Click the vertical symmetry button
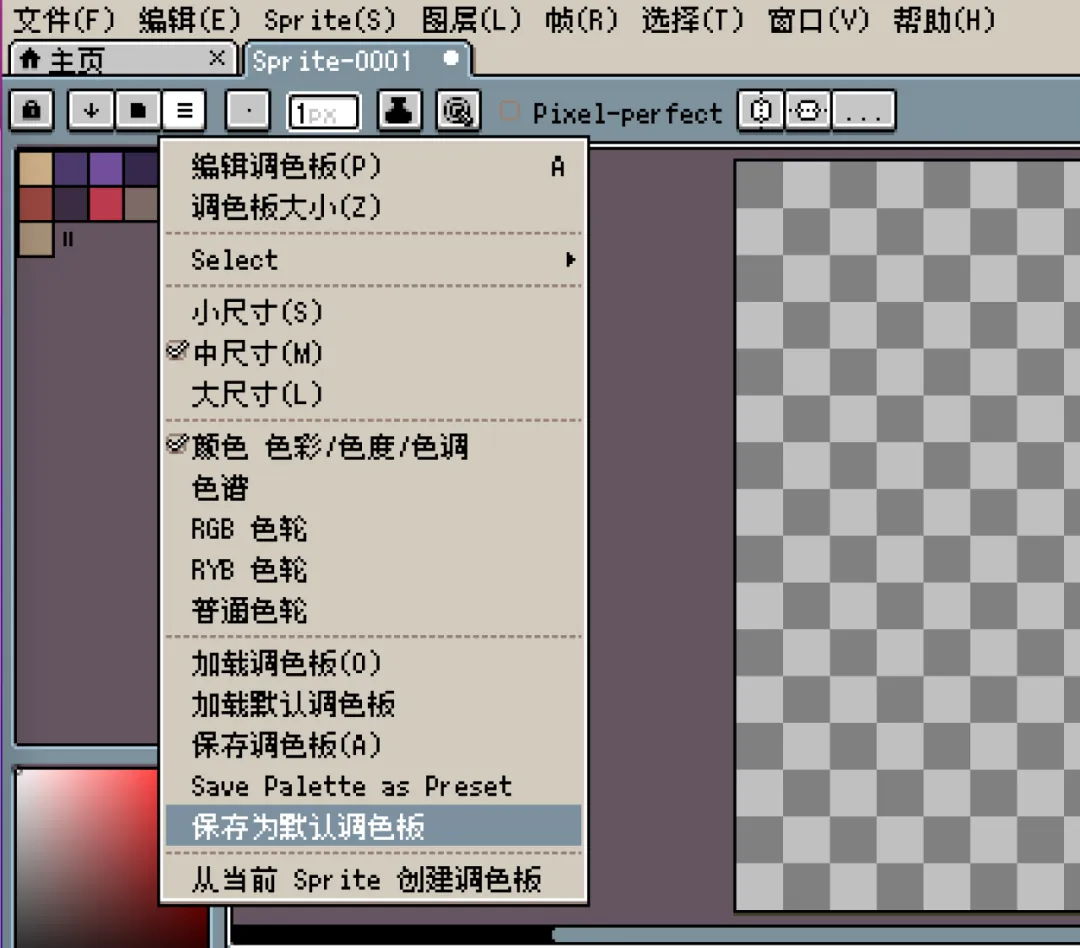This screenshot has width=1080, height=948. pyautogui.click(x=760, y=110)
